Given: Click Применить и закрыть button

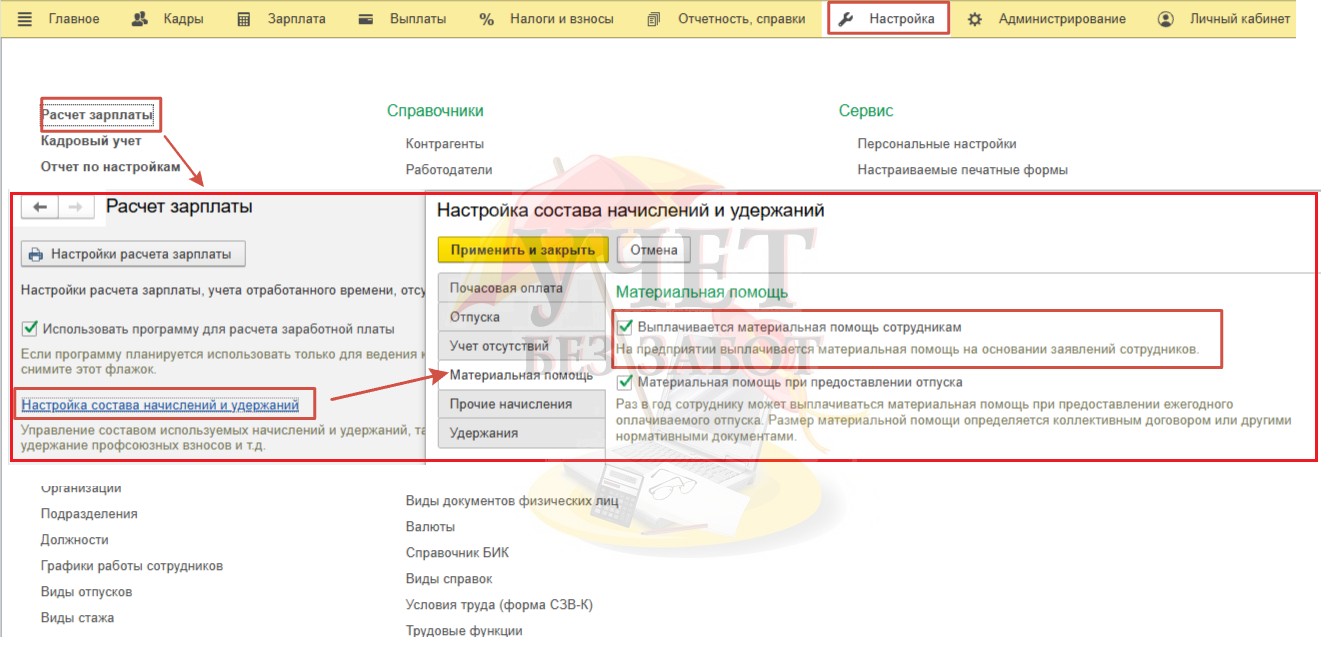Looking at the screenshot, I should click(522, 250).
